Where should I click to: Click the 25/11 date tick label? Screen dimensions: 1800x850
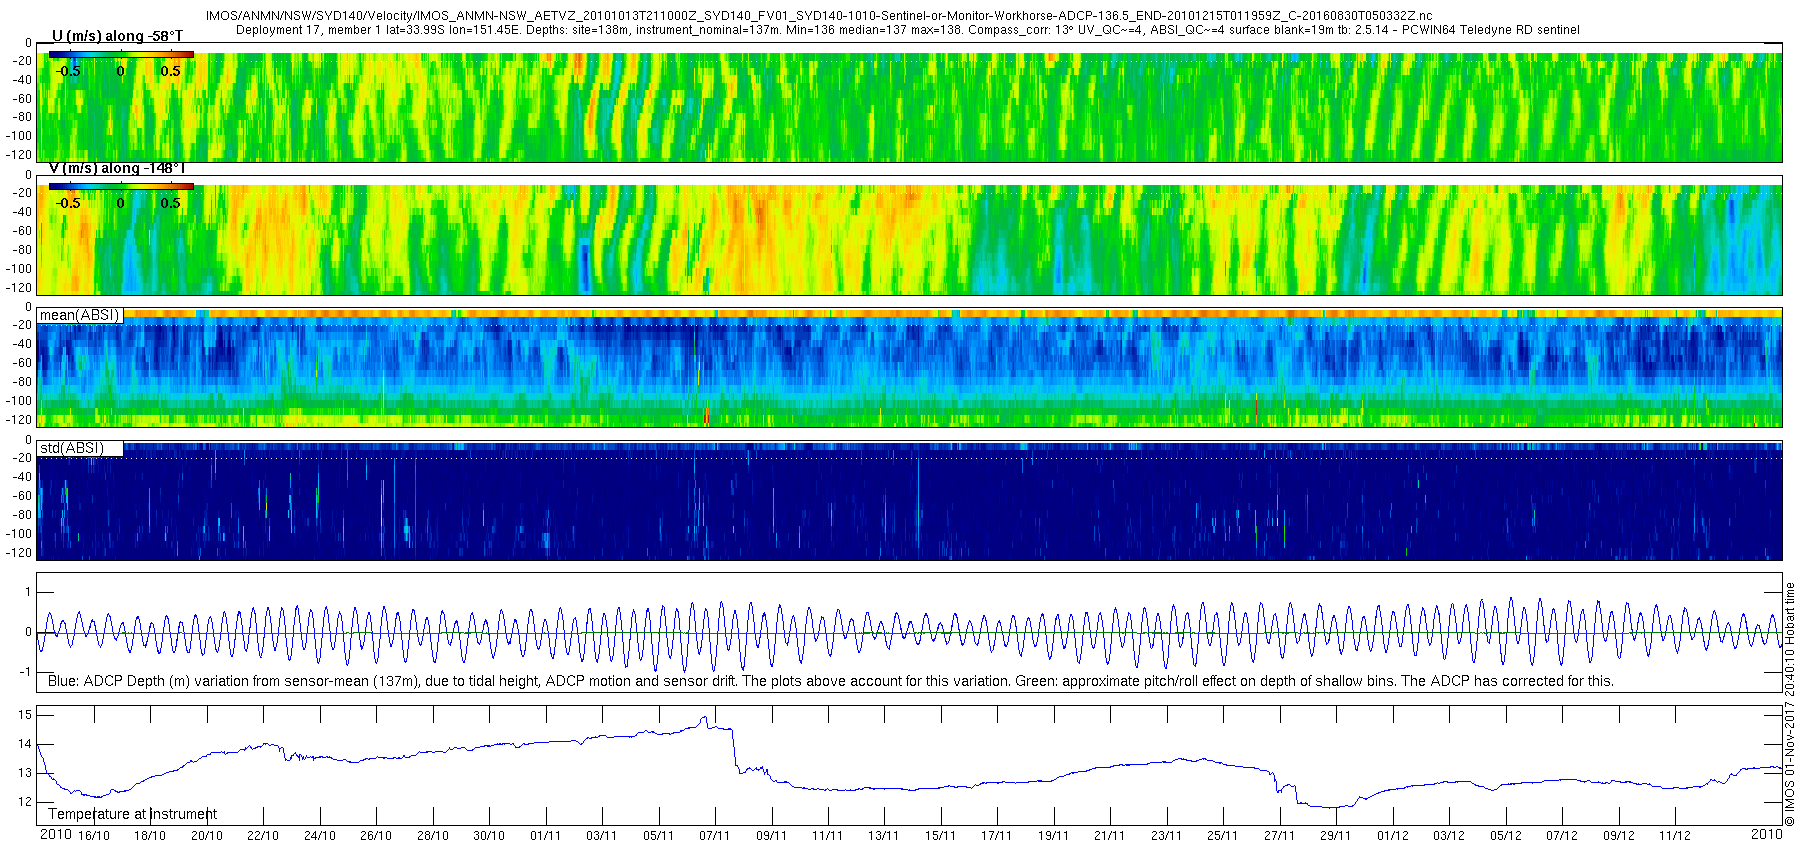tap(1223, 835)
